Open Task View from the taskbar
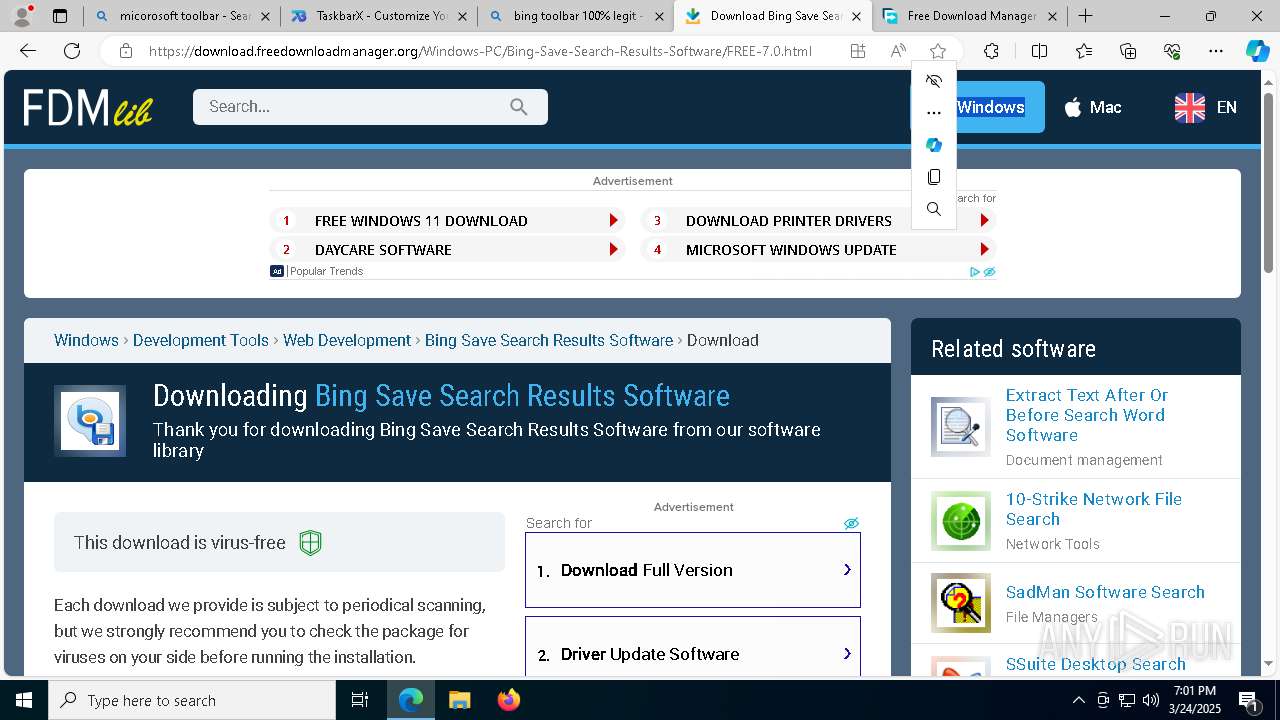 (360, 700)
